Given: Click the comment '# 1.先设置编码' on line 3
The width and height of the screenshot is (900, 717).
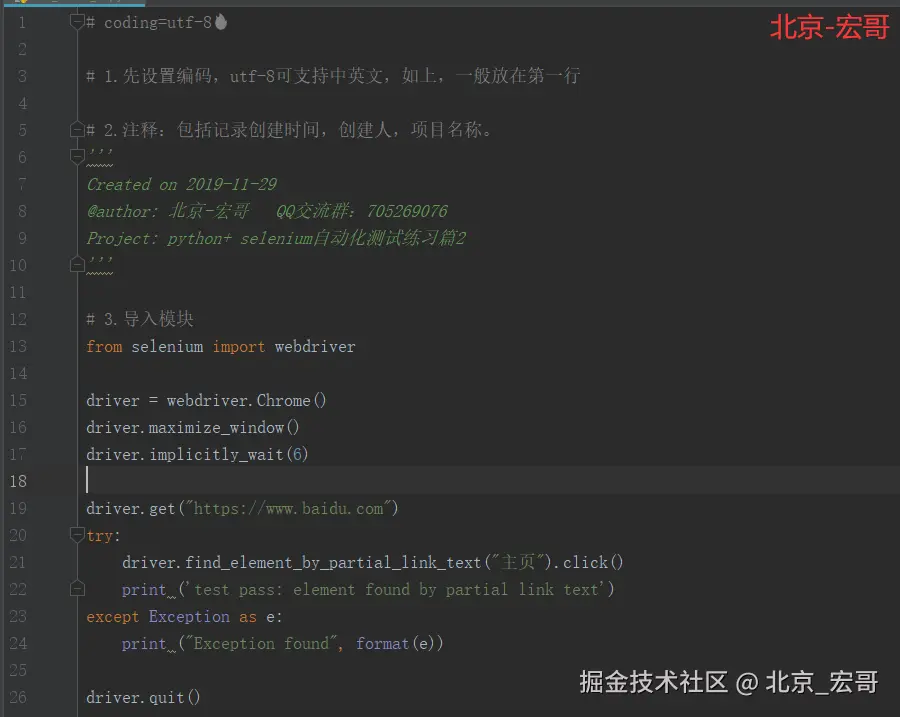Looking at the screenshot, I should click(x=333, y=76).
